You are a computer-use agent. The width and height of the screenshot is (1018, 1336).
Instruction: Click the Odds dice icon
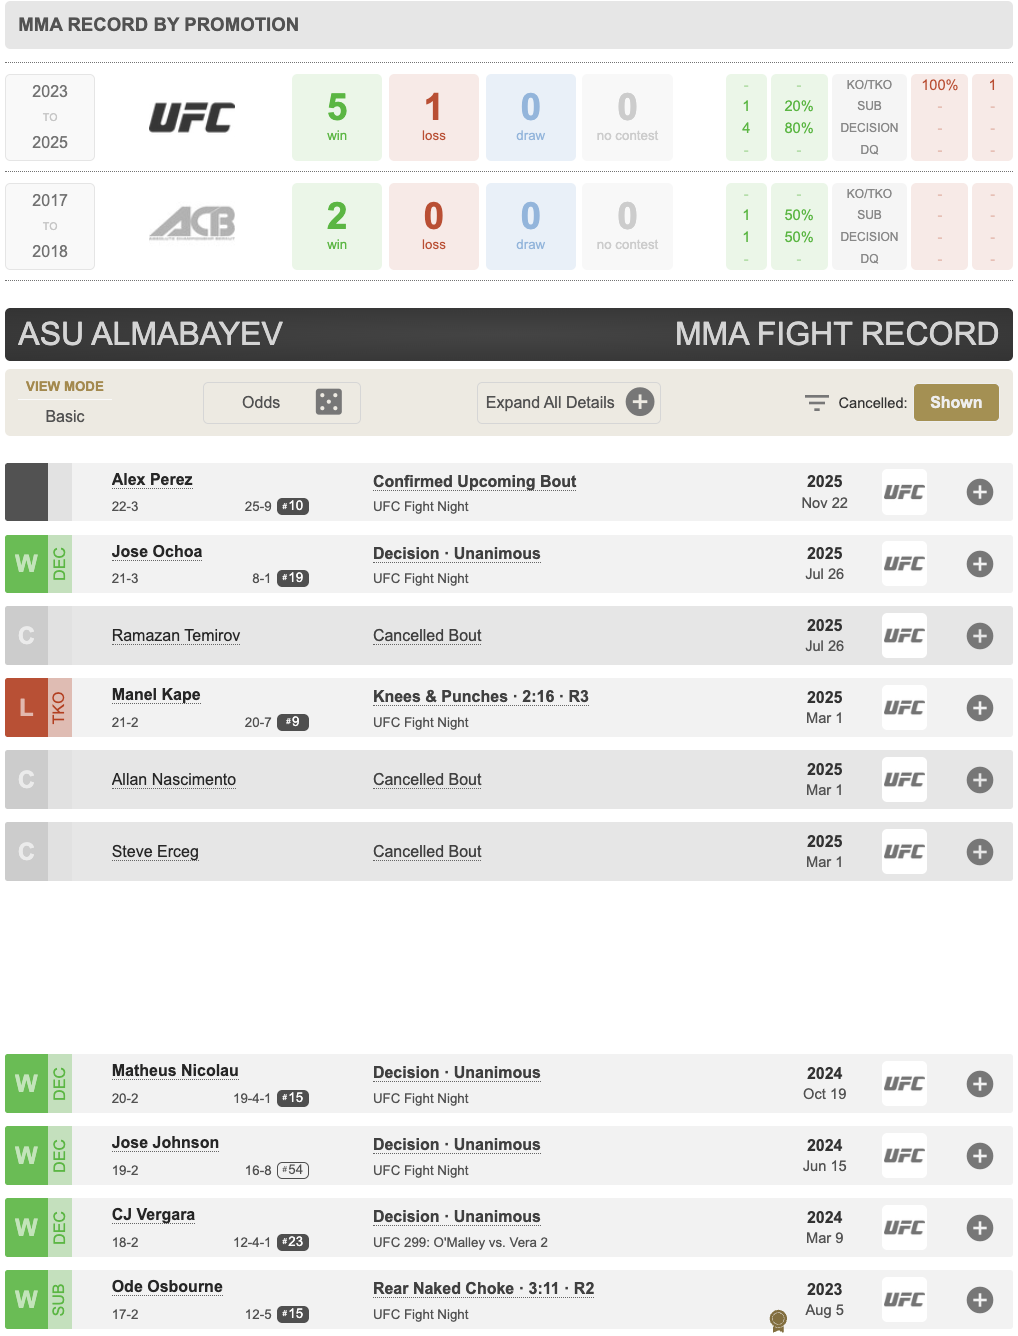(x=328, y=402)
